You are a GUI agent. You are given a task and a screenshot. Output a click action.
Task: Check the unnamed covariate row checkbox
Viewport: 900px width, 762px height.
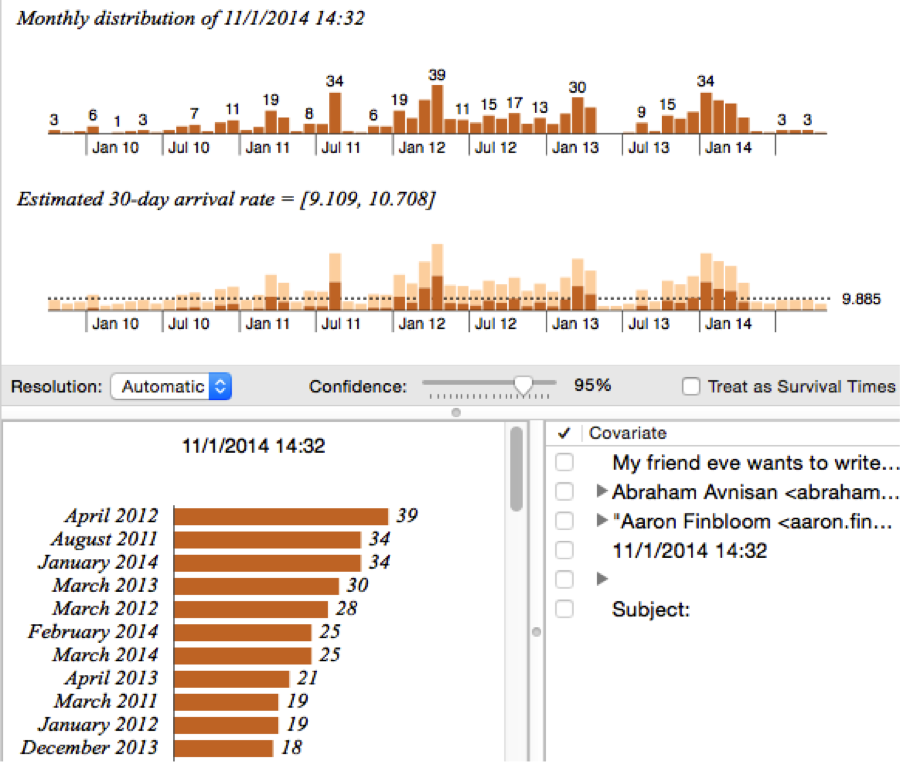564,580
